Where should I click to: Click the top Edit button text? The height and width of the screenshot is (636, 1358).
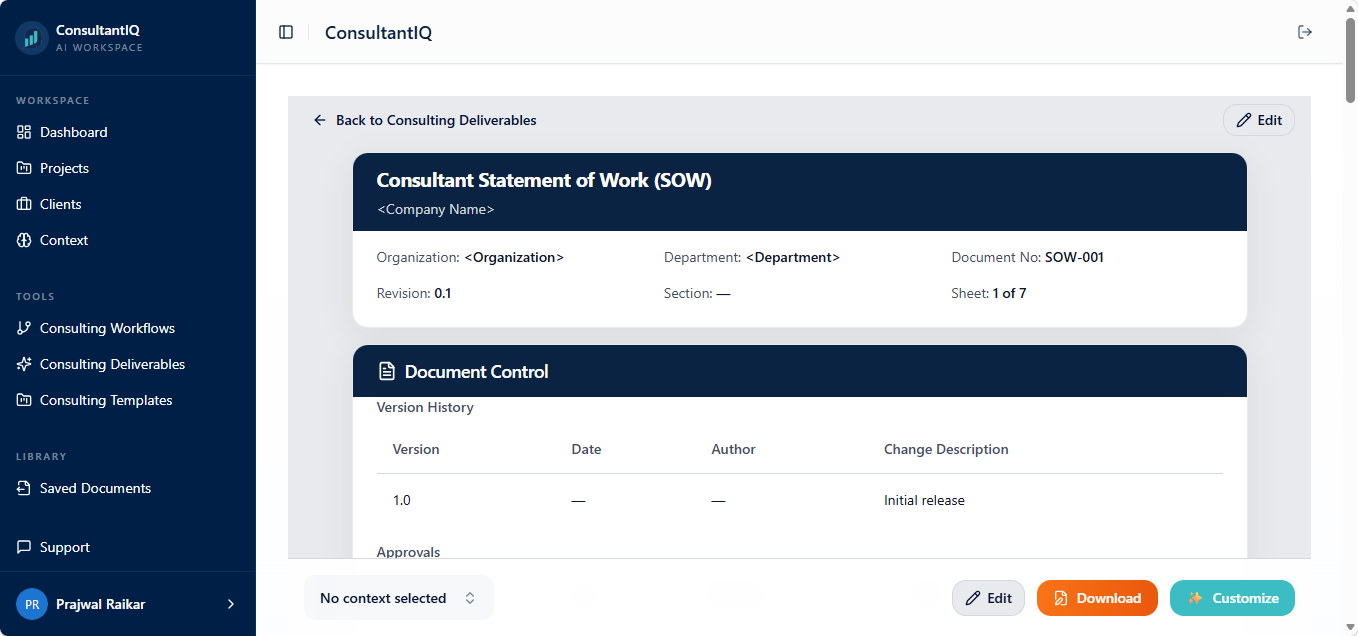tap(1270, 120)
